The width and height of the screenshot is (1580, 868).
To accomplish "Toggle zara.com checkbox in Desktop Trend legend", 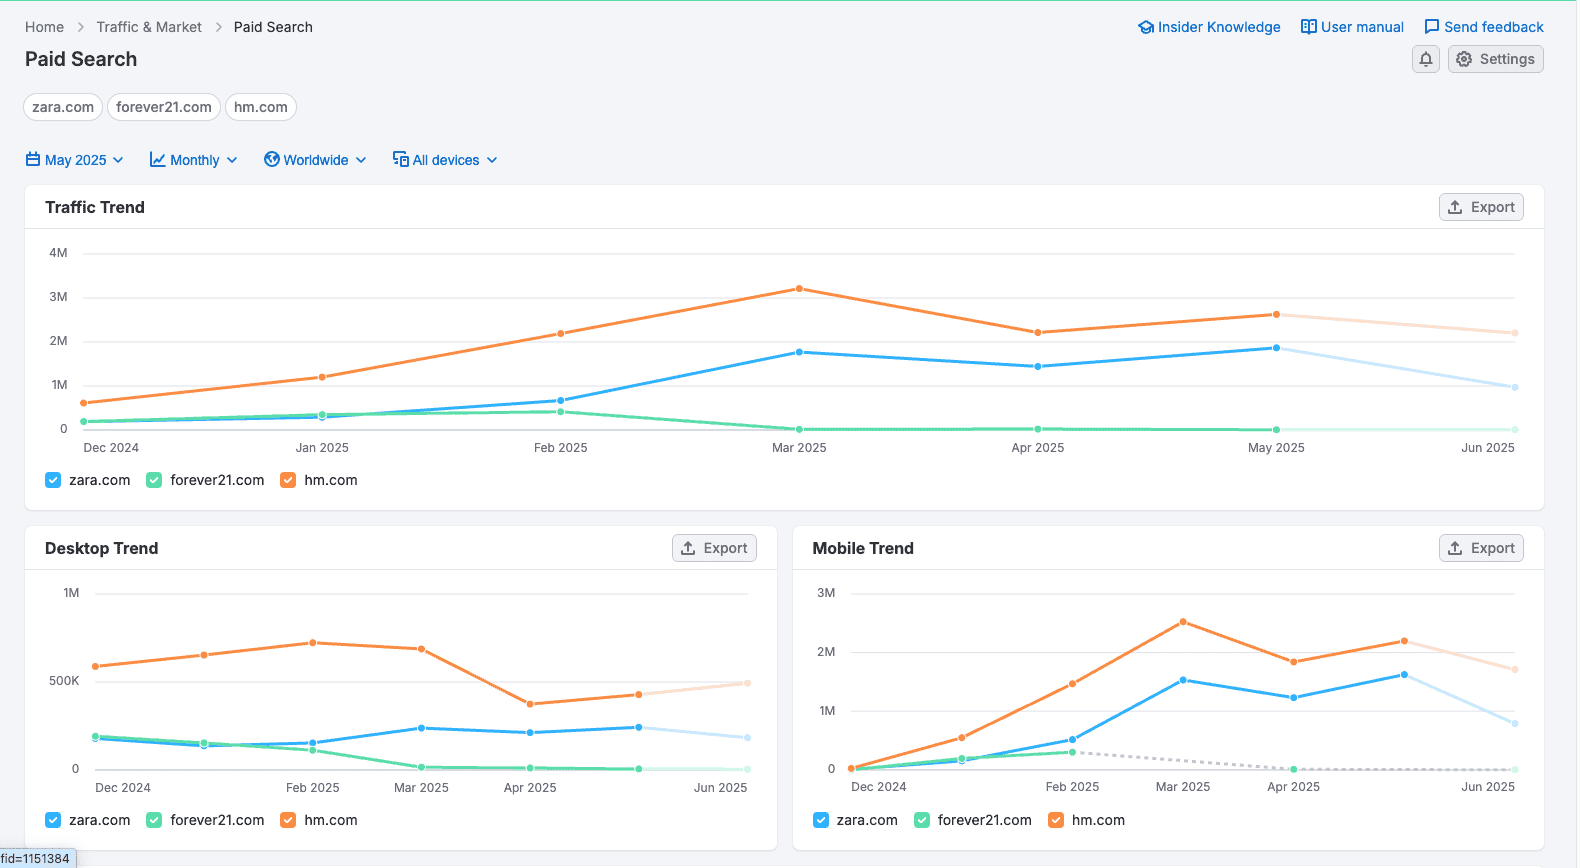I will pos(53,820).
